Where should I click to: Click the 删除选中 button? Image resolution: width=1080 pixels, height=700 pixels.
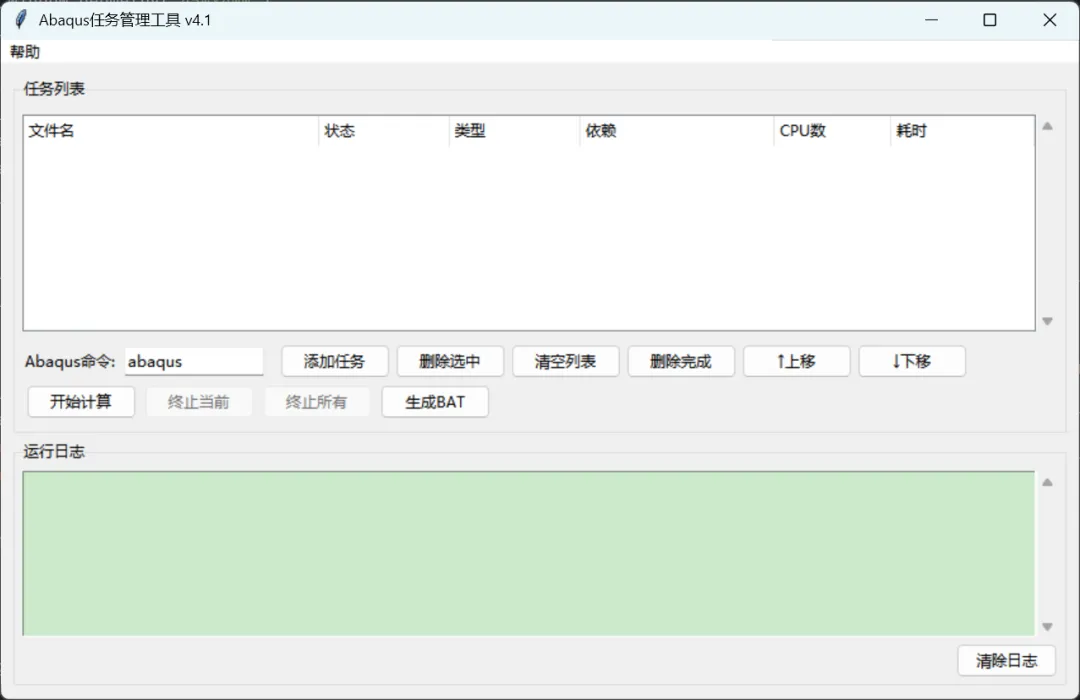pos(450,361)
